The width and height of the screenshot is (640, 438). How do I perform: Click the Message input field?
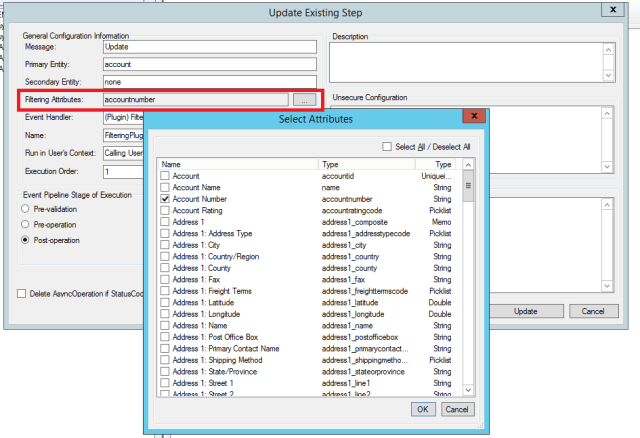coord(210,47)
